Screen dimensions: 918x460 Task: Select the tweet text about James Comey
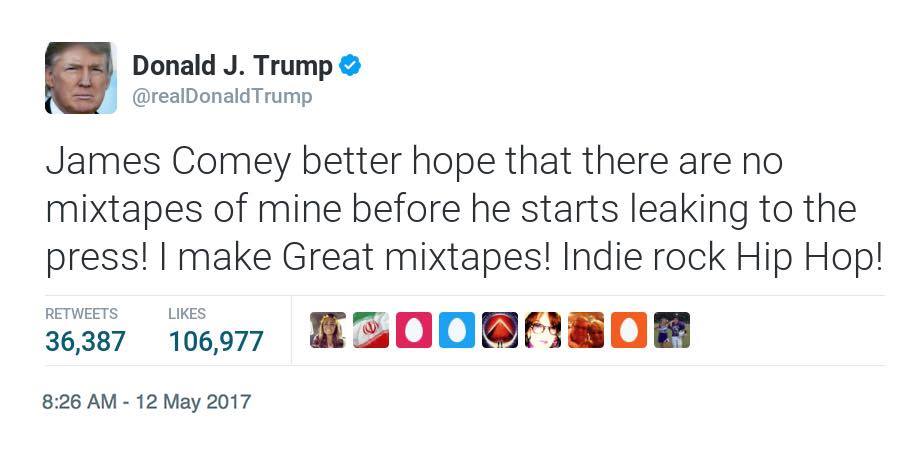[x=464, y=209]
